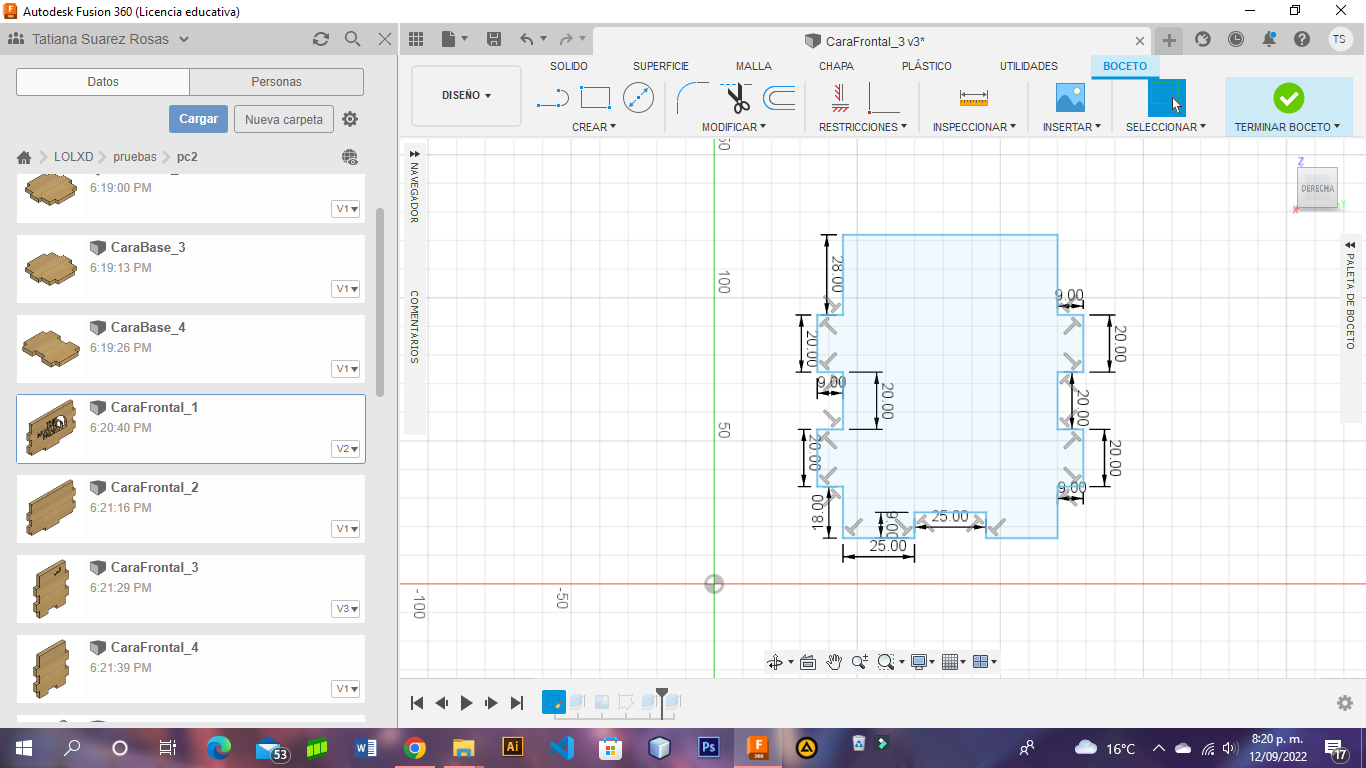The image size is (1366, 768).
Task: View notifications bell
Action: point(1269,39)
